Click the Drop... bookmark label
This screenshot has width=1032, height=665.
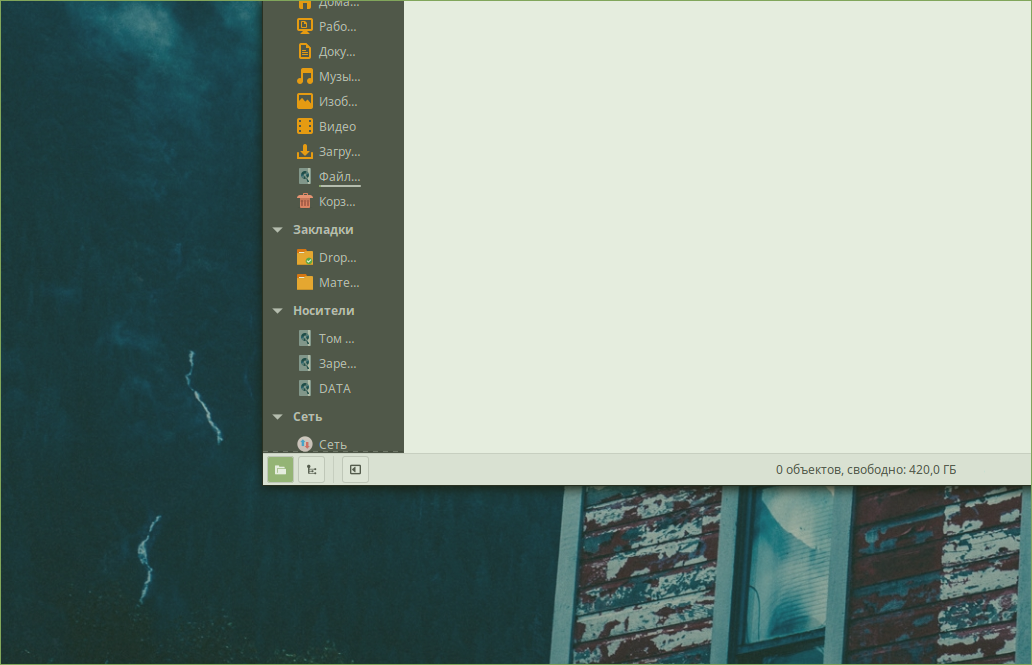click(x=338, y=257)
